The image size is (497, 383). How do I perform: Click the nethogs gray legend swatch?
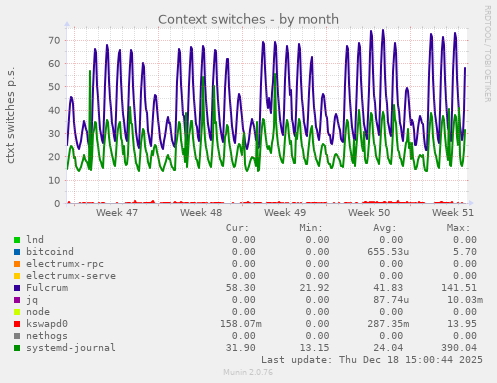17,336
